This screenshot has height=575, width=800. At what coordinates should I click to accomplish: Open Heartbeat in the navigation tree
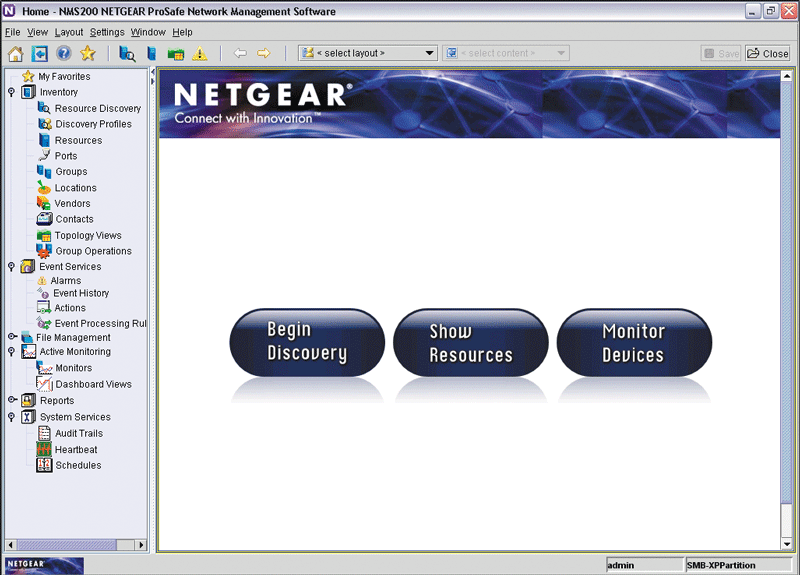click(75, 450)
